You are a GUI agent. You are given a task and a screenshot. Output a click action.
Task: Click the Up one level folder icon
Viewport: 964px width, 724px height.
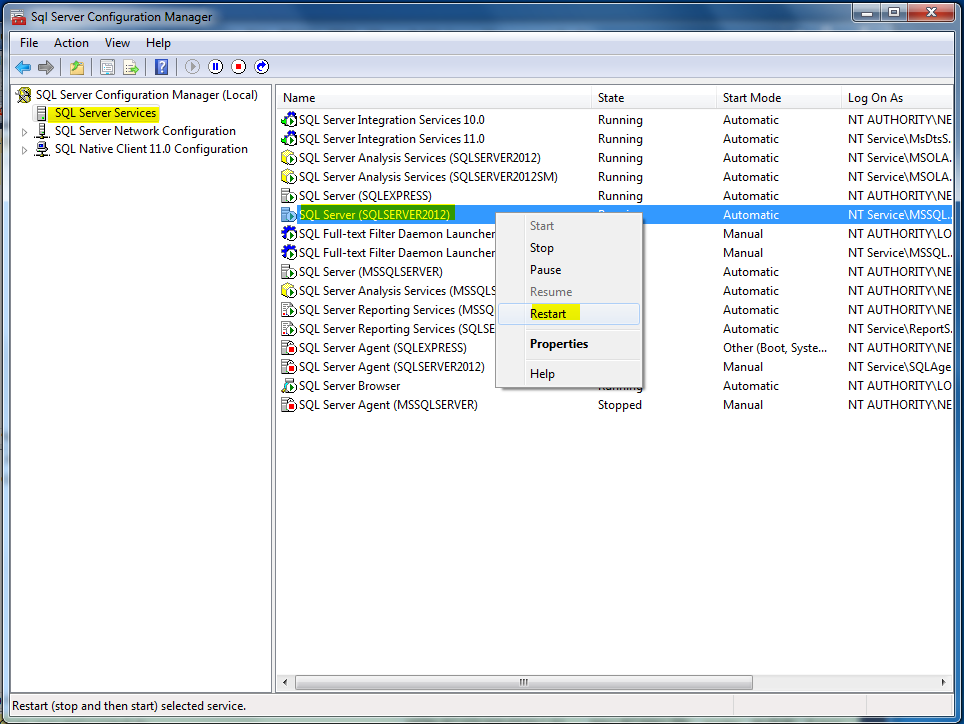click(x=77, y=67)
